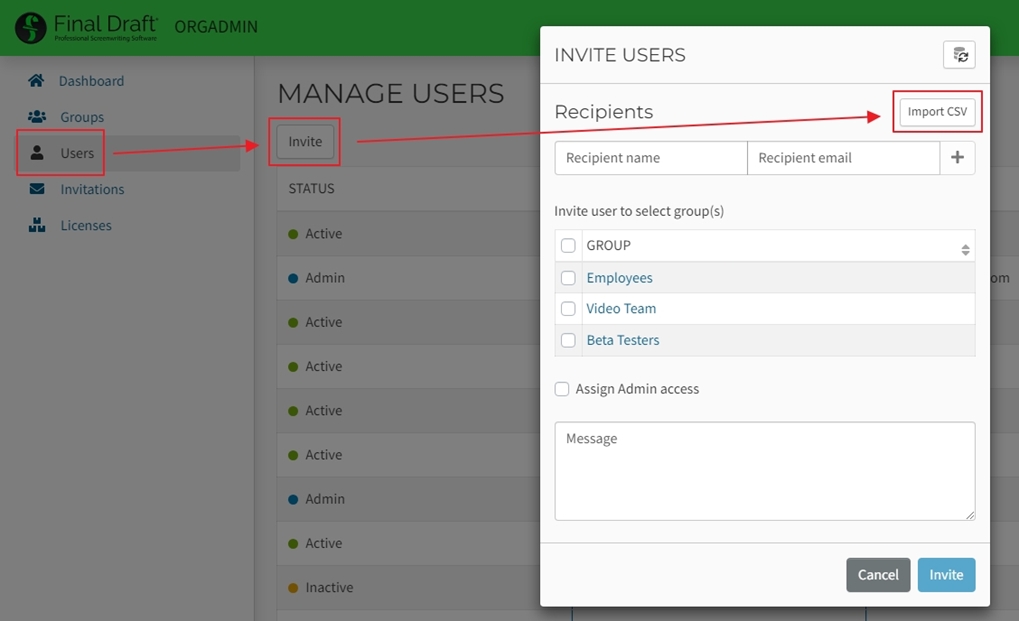Toggle the select-all GROUP checkbox
The width and height of the screenshot is (1019, 621).
point(568,246)
